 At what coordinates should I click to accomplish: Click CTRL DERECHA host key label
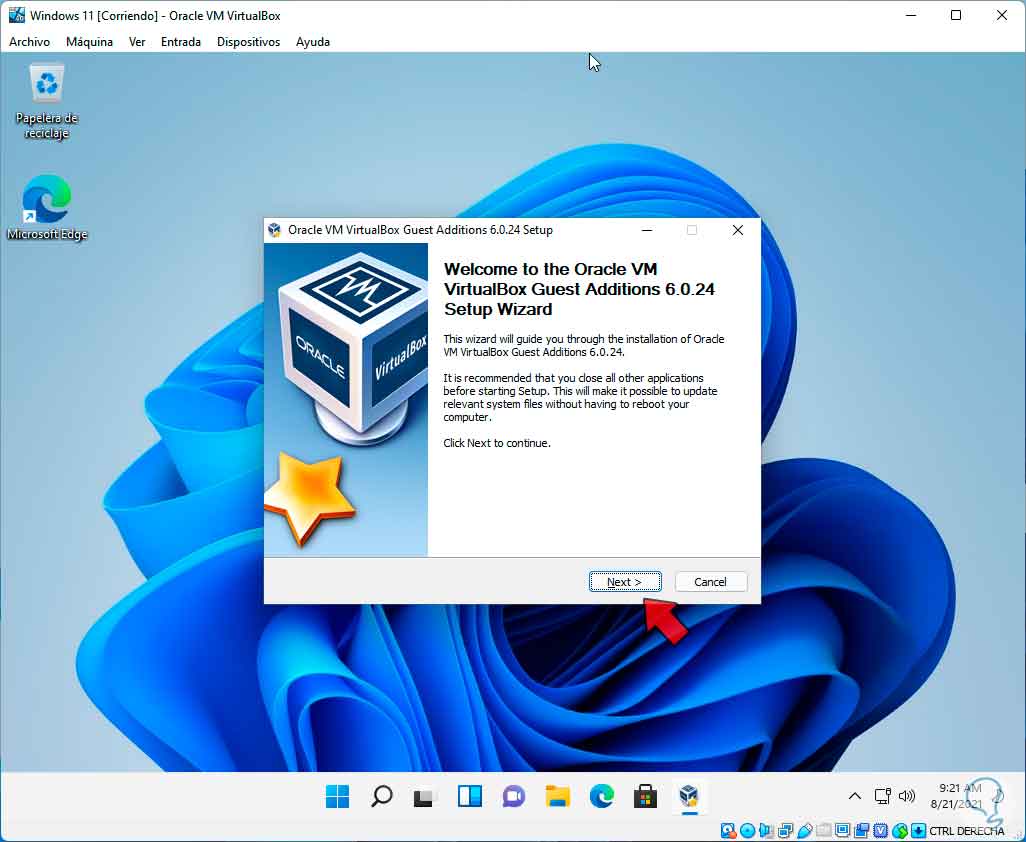point(966,831)
